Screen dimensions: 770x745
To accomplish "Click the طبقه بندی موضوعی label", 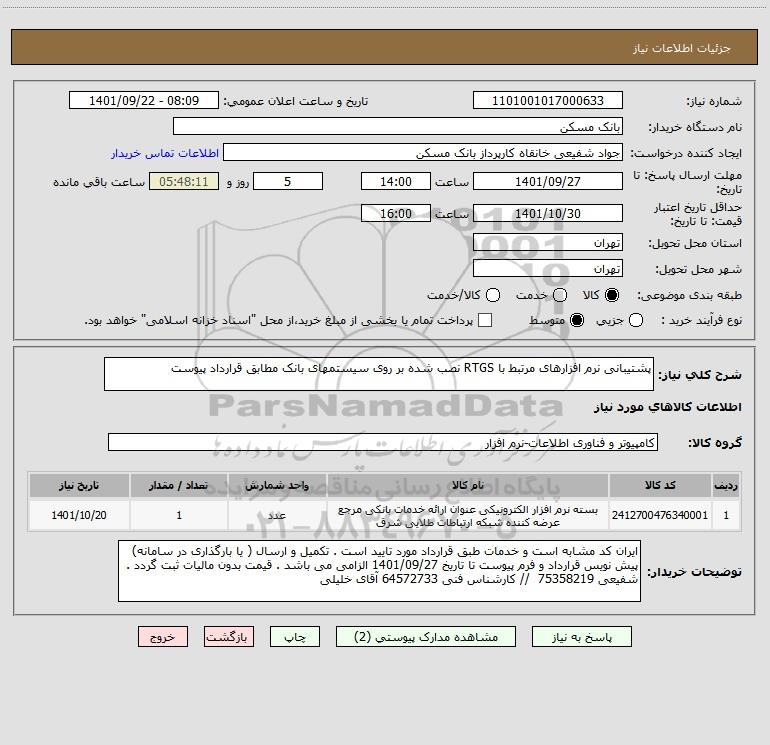I will pos(689,295).
